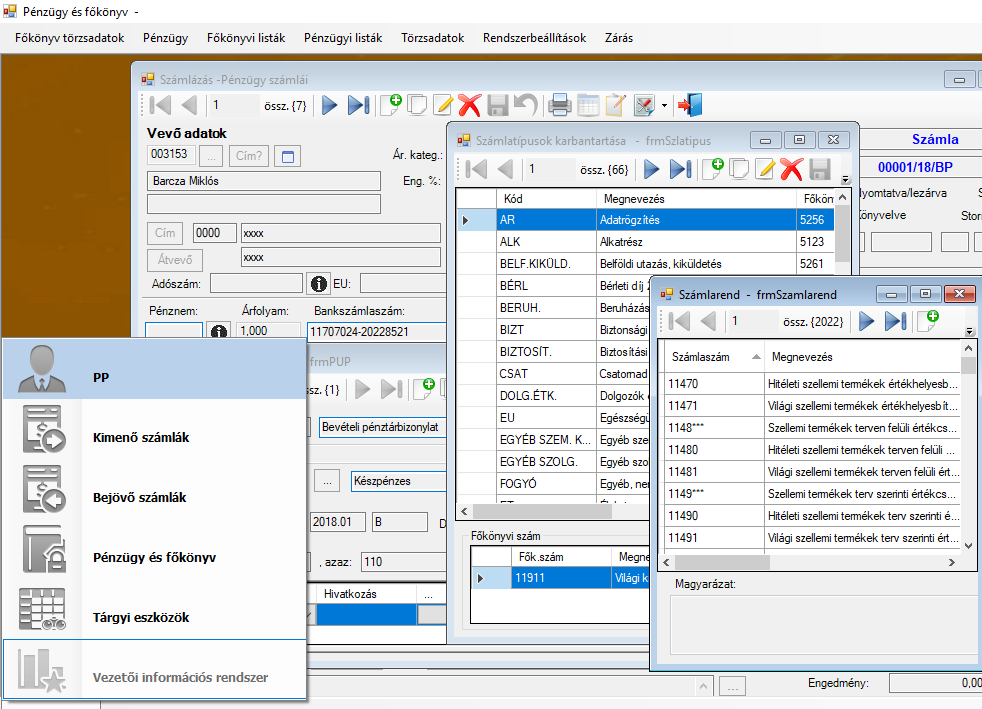
Task: Click the Cím? button
Action: click(248, 156)
